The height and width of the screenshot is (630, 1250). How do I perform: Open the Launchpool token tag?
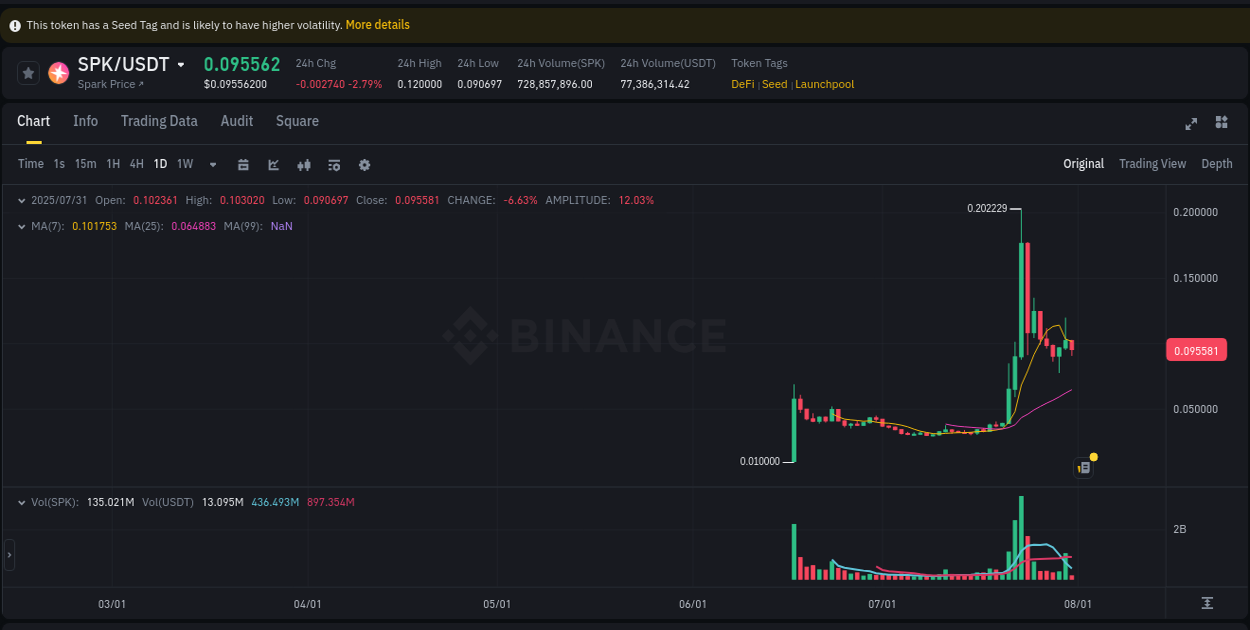(x=824, y=84)
